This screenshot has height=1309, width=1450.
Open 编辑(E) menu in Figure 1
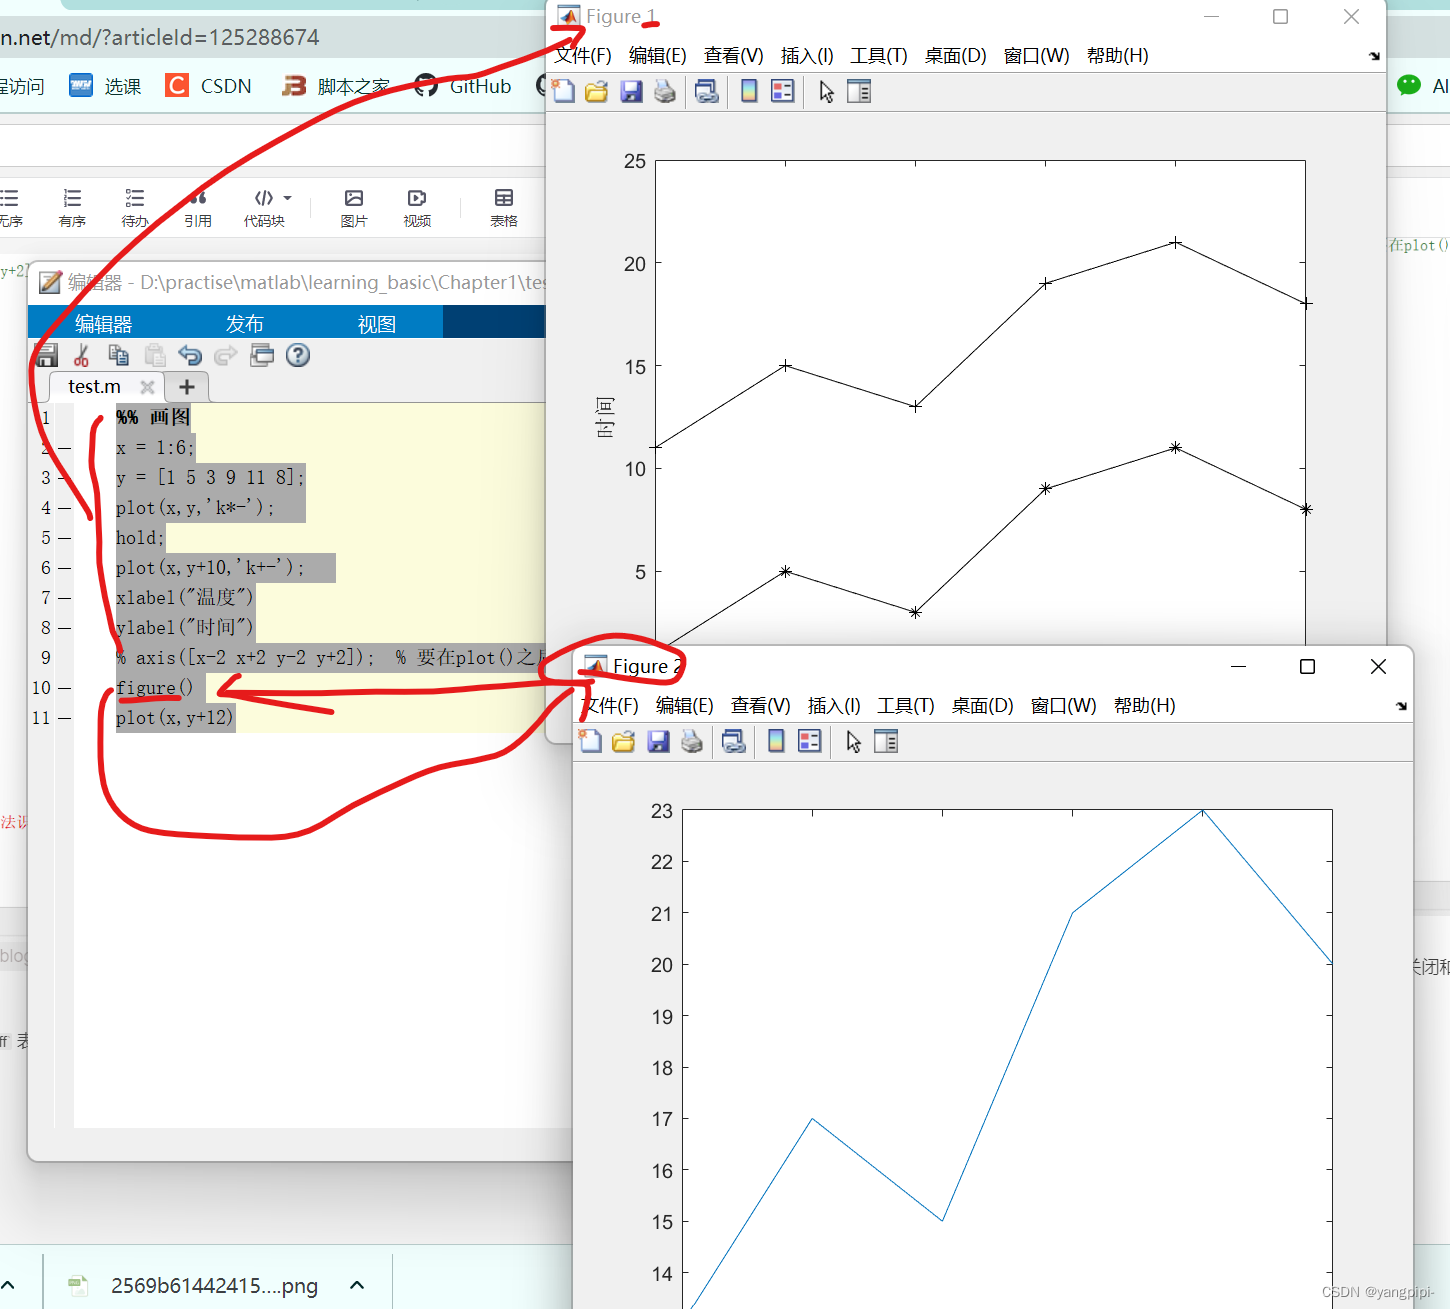658,56
